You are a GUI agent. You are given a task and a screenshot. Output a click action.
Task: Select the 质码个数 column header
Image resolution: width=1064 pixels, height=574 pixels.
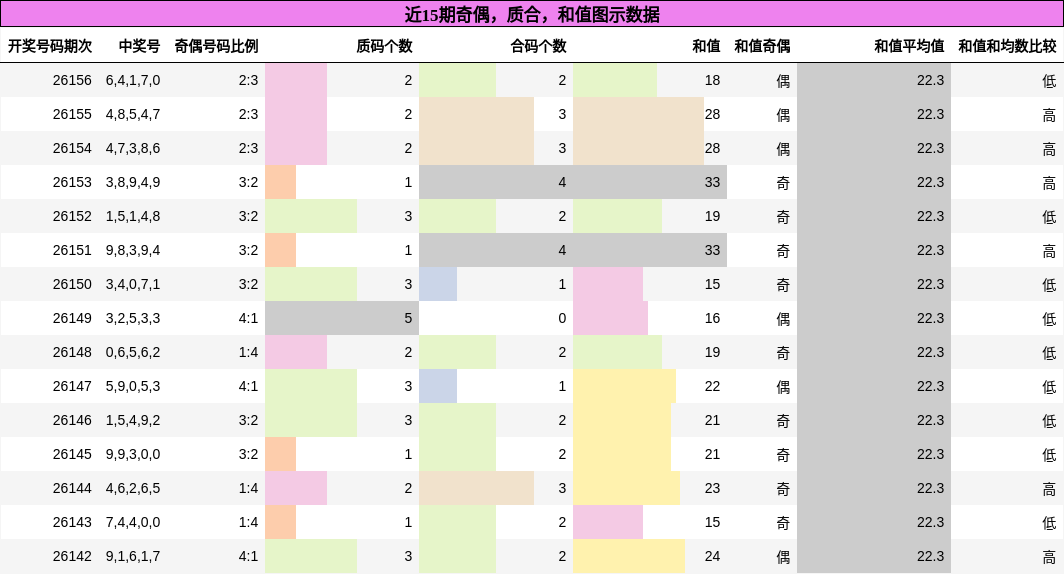384,46
